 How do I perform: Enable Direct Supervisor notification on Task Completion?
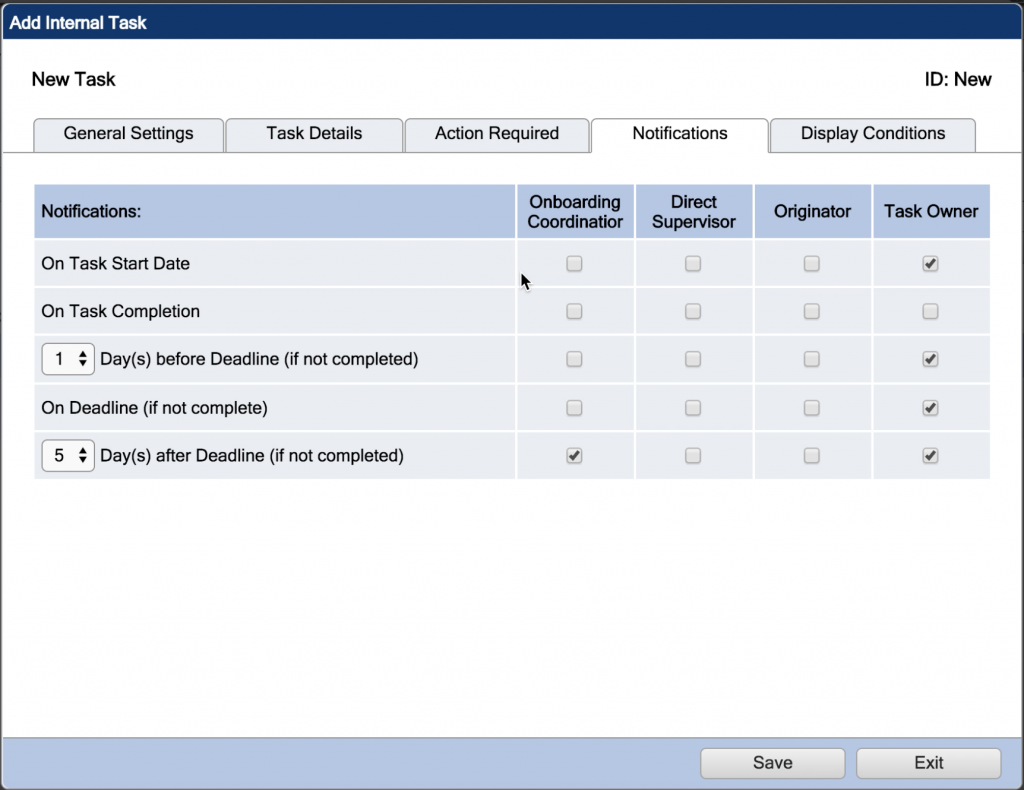(694, 311)
